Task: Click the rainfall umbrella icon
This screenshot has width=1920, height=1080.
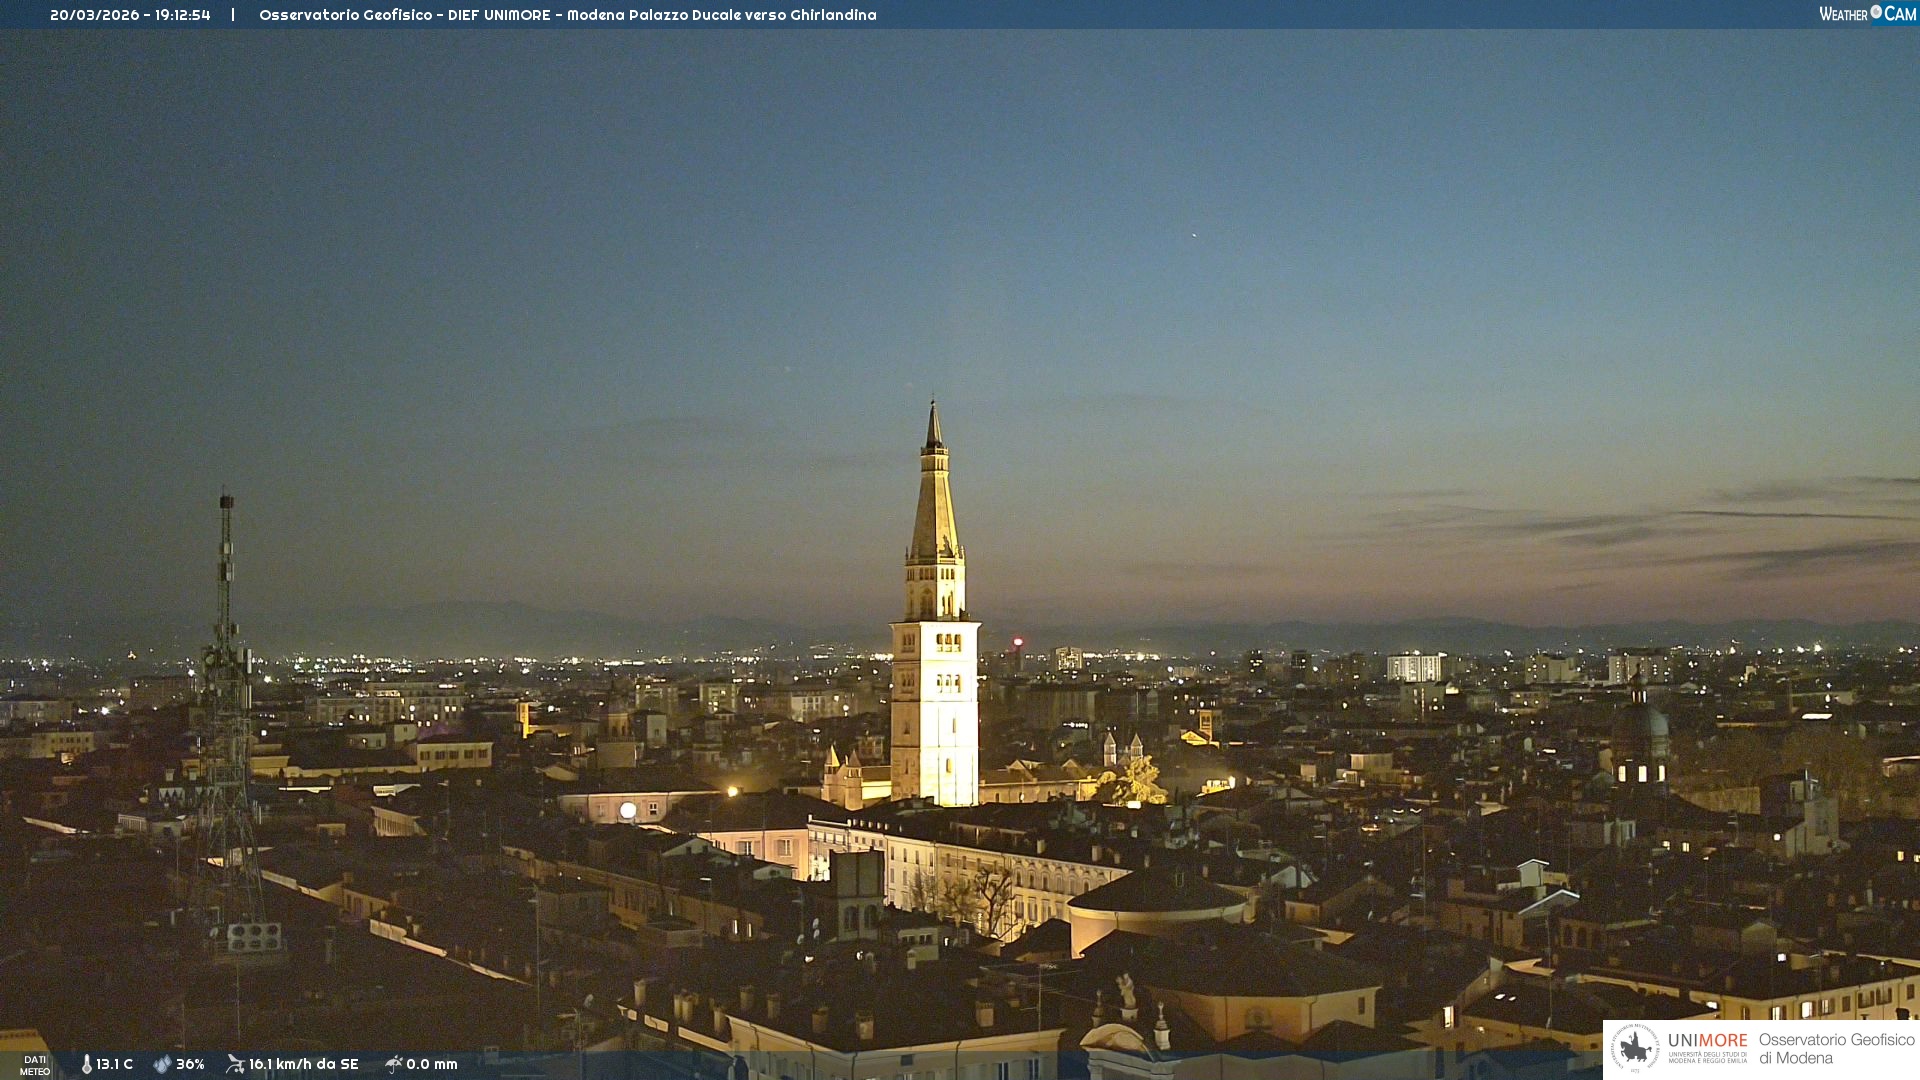Action: coord(393,1064)
